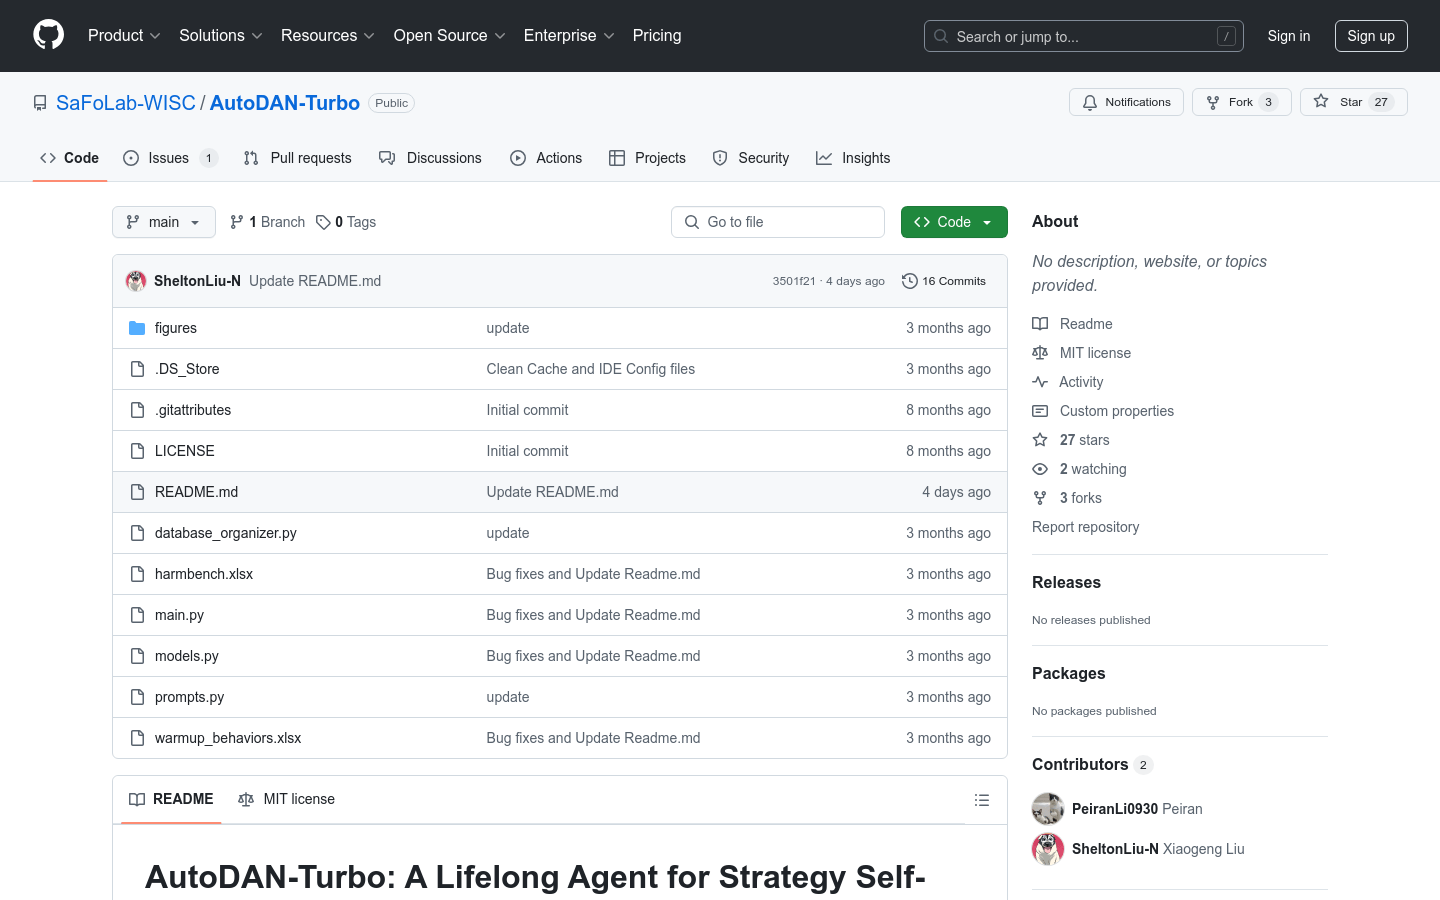
Task: Open the SaFoLab-WISC organization link
Action: tap(126, 103)
